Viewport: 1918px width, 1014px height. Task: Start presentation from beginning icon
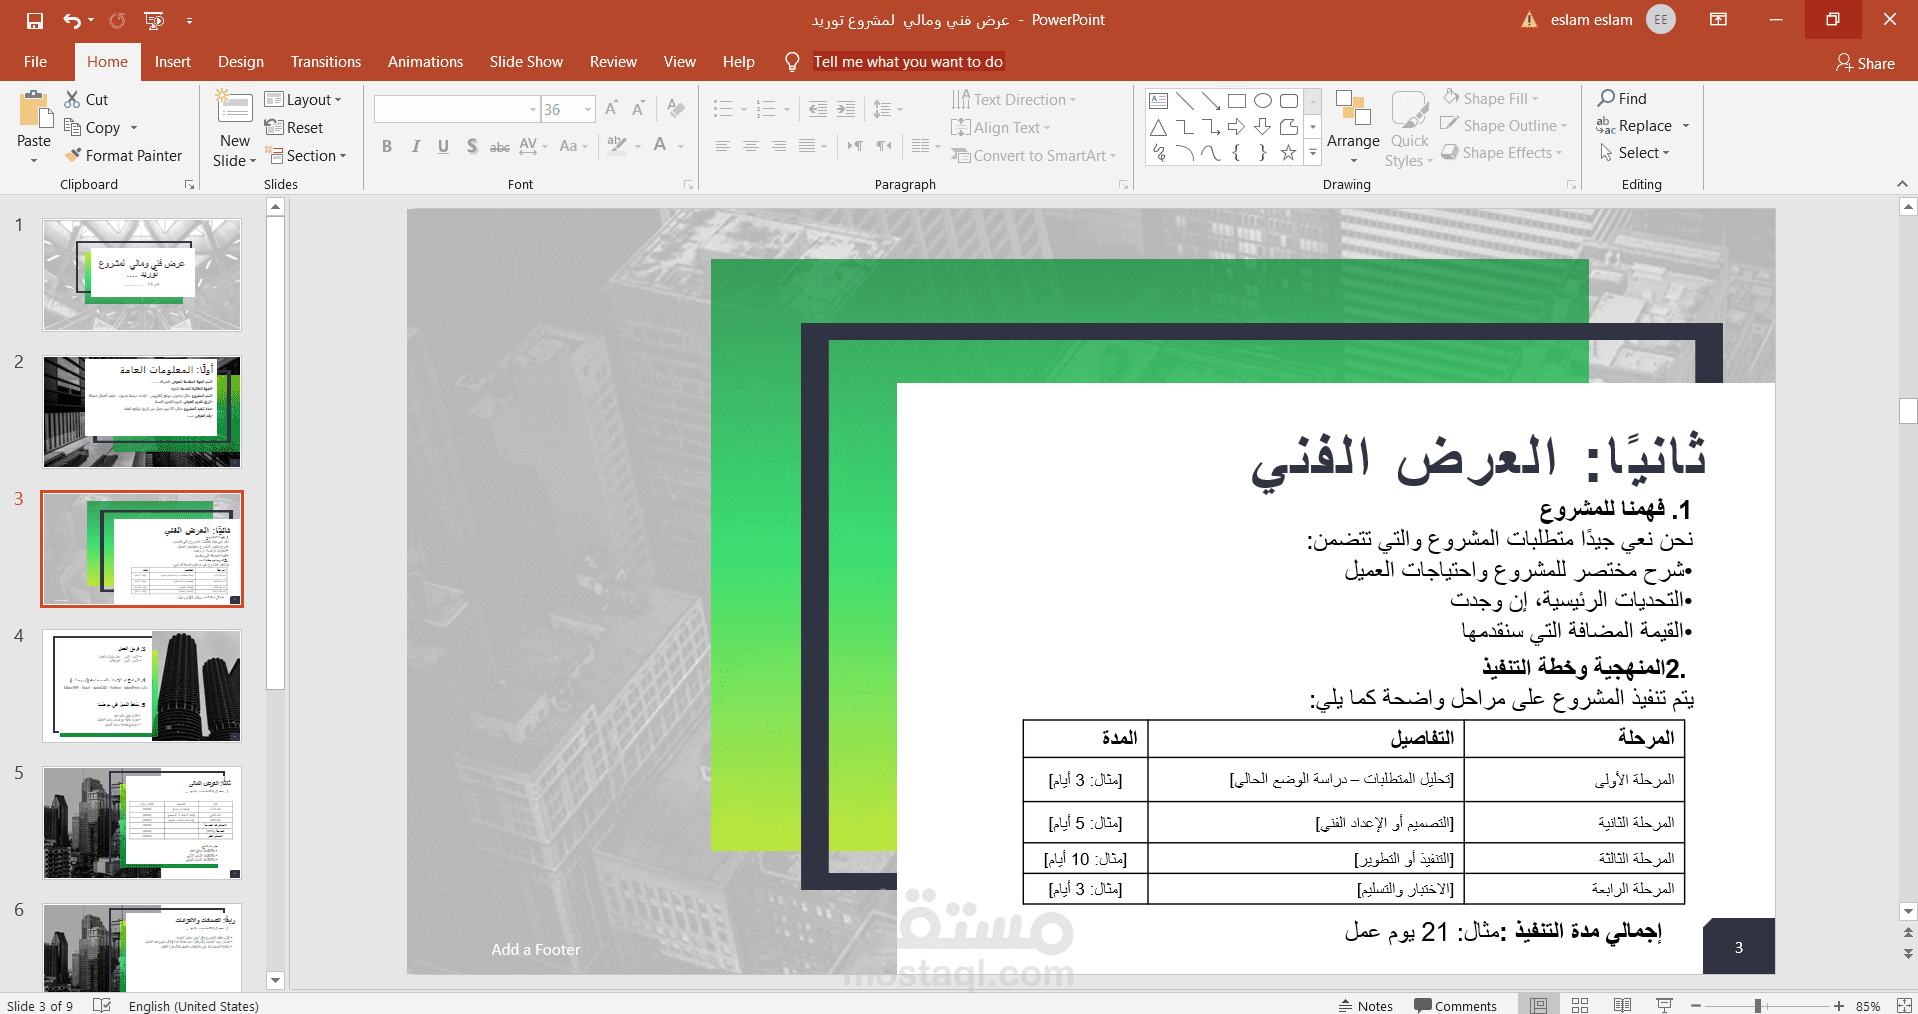(x=154, y=20)
